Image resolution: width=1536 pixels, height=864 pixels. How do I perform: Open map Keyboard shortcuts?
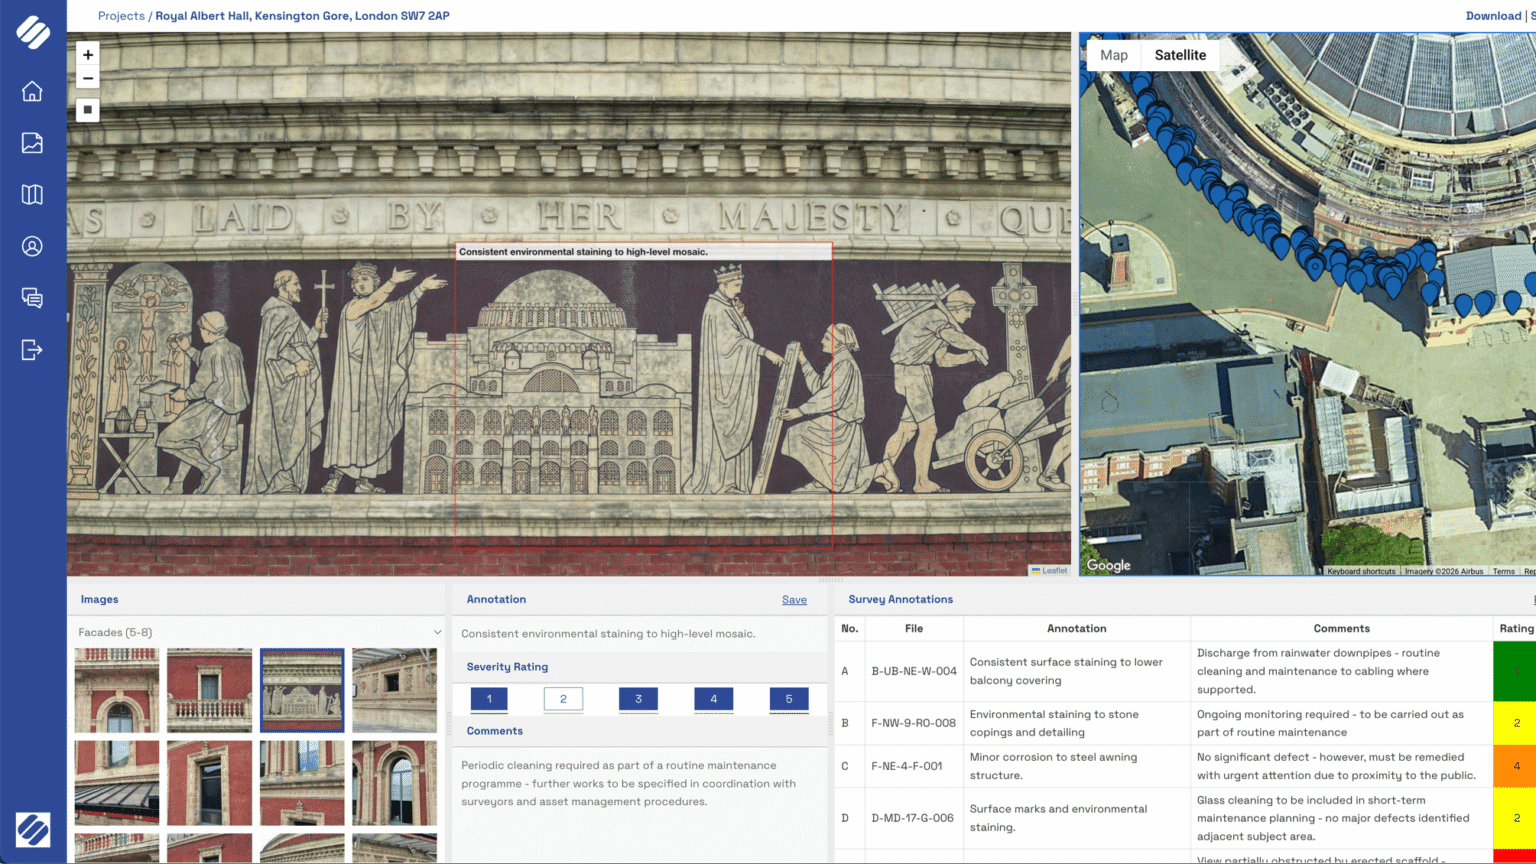point(1361,571)
